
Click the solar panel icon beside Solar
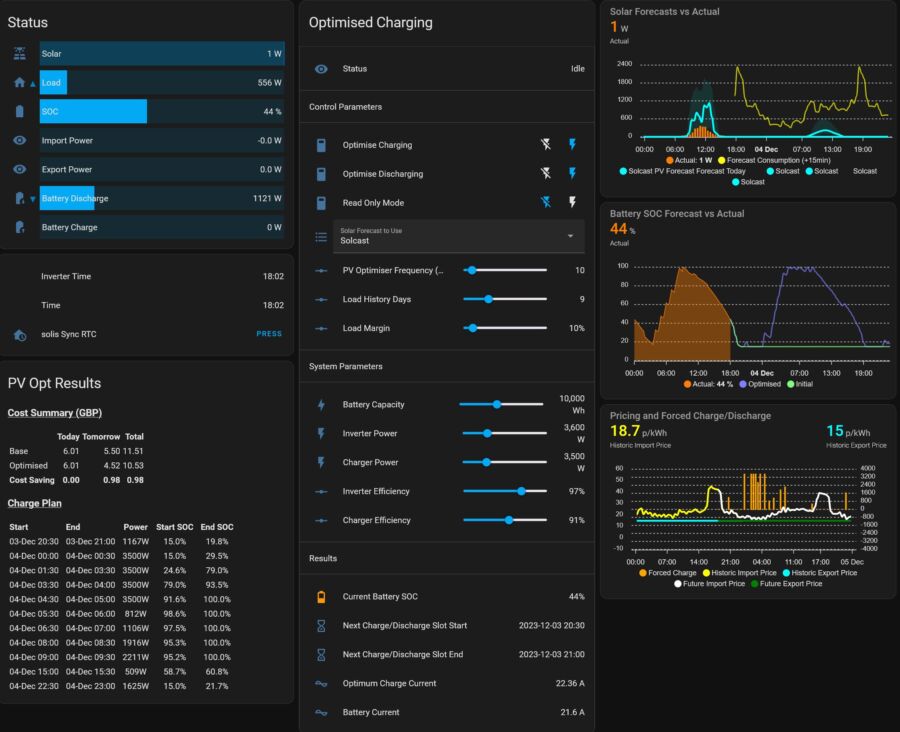click(x=20, y=53)
